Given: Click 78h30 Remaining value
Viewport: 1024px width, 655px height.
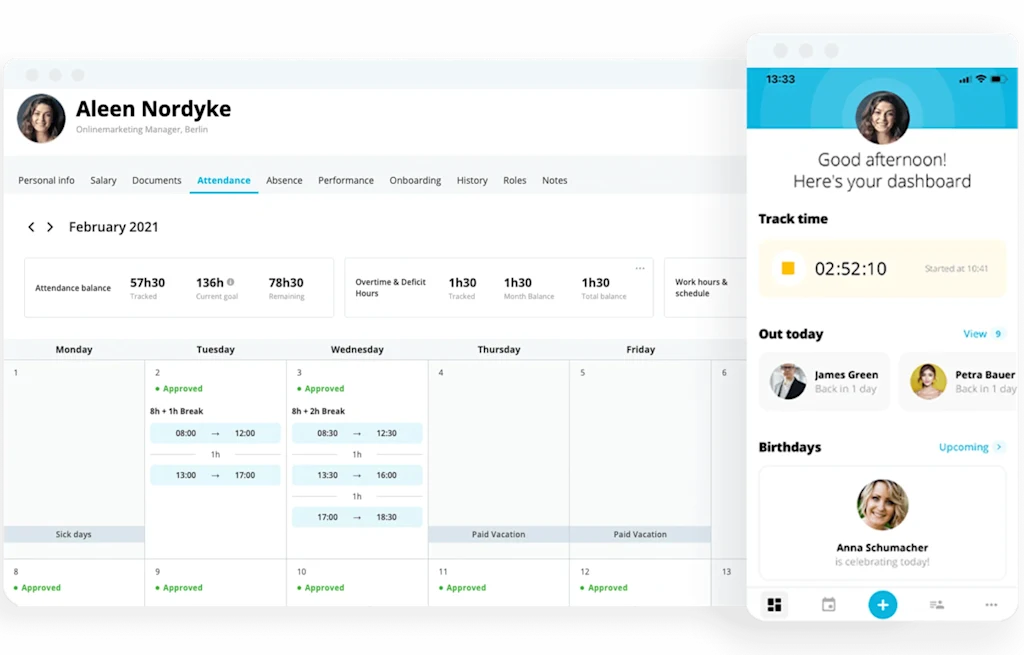Looking at the screenshot, I should [x=286, y=283].
